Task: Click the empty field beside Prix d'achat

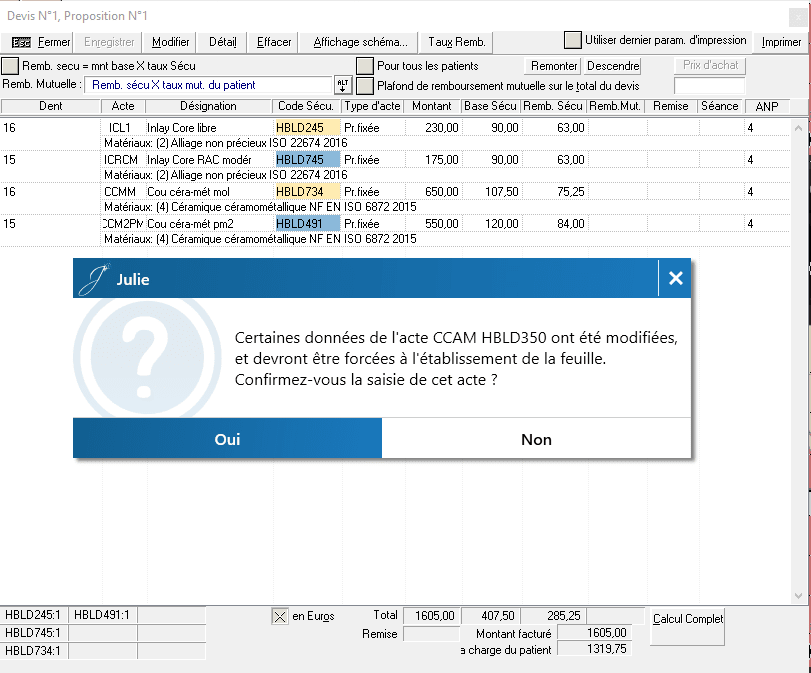Action: click(709, 86)
